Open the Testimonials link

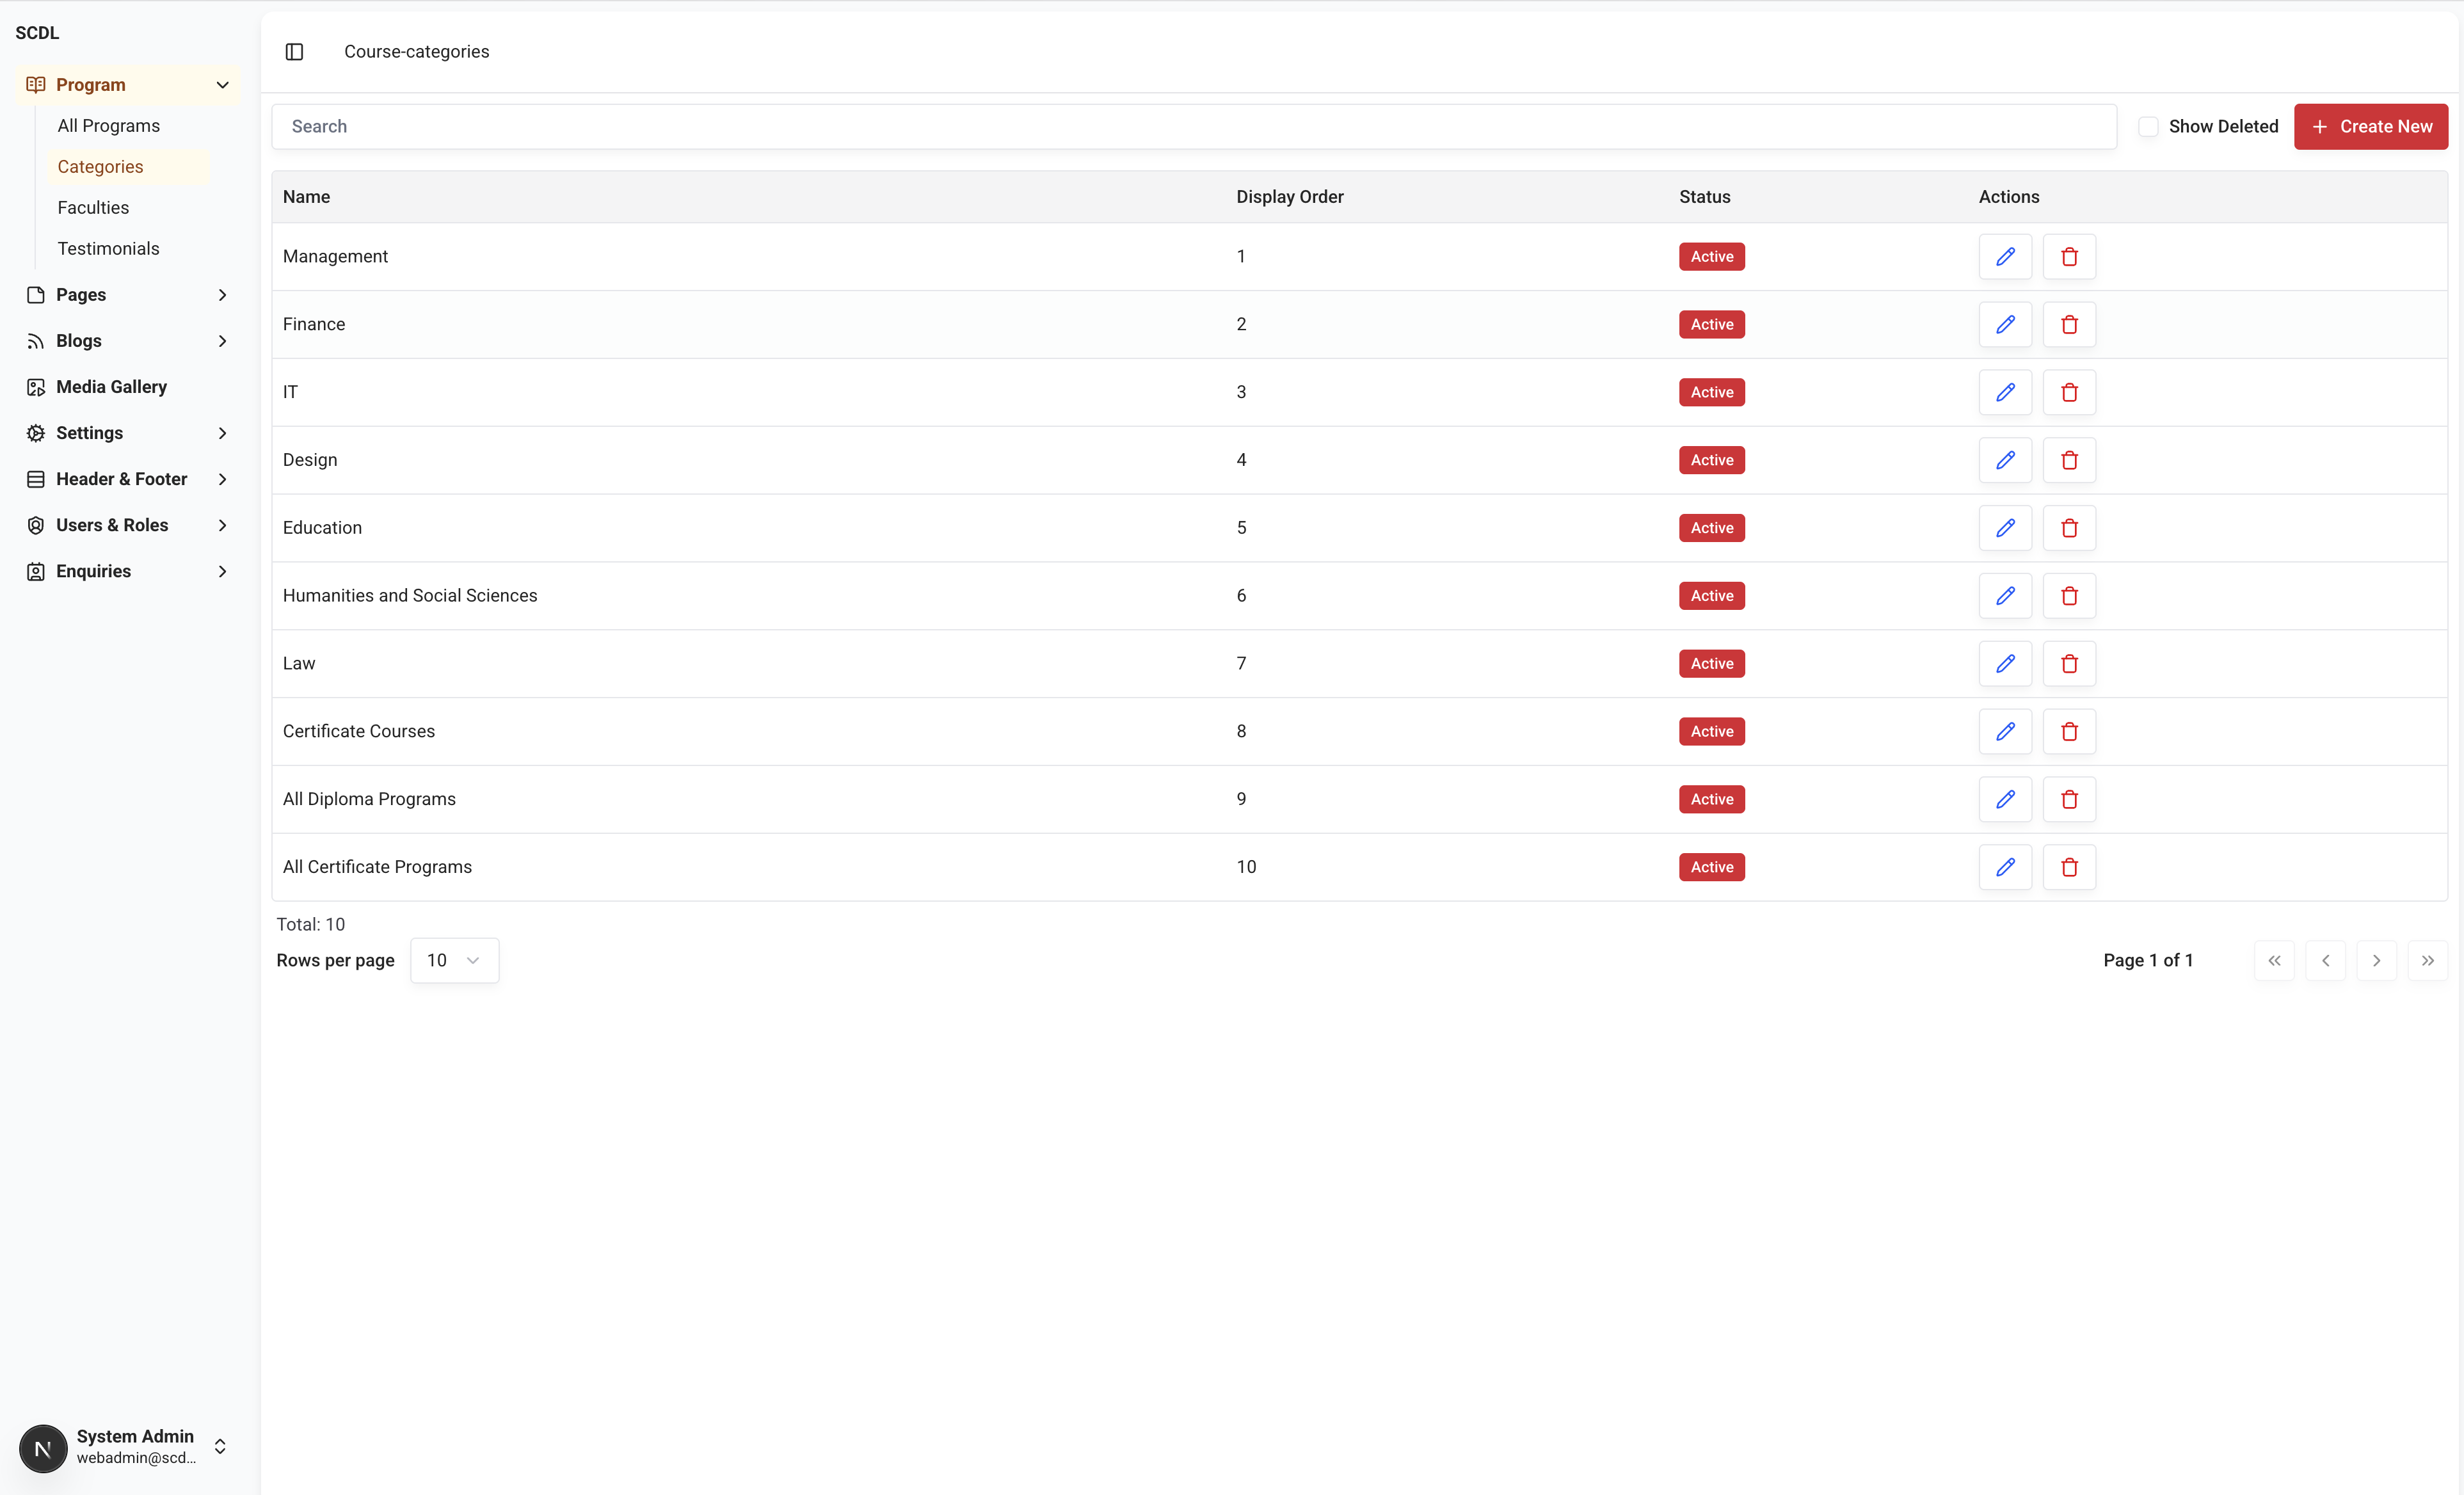pos(108,249)
